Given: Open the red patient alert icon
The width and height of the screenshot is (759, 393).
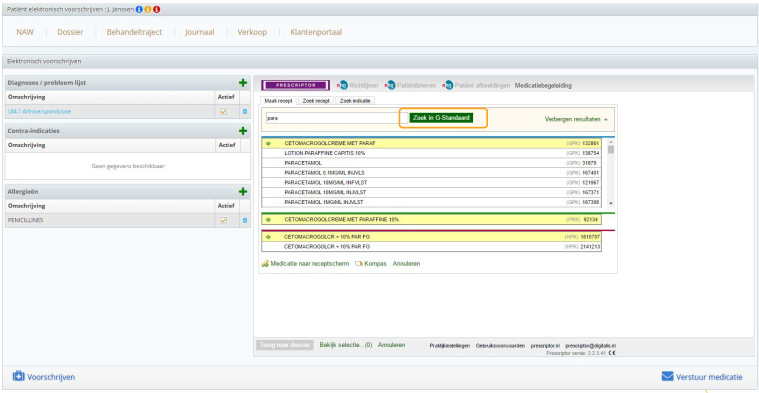Looking at the screenshot, I should pyautogui.click(x=156, y=9).
